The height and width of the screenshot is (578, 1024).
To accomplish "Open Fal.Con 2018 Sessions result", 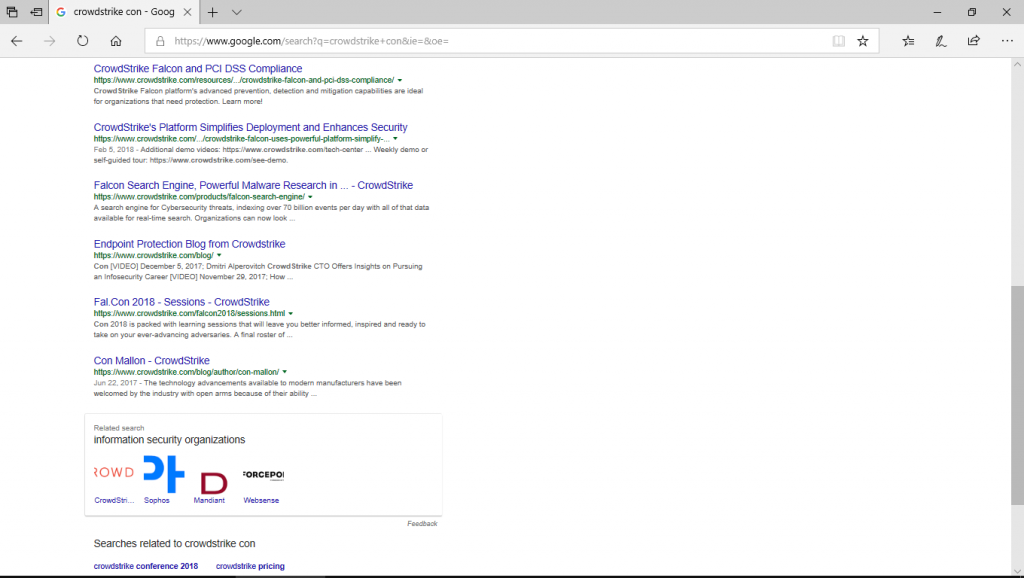I will [182, 302].
